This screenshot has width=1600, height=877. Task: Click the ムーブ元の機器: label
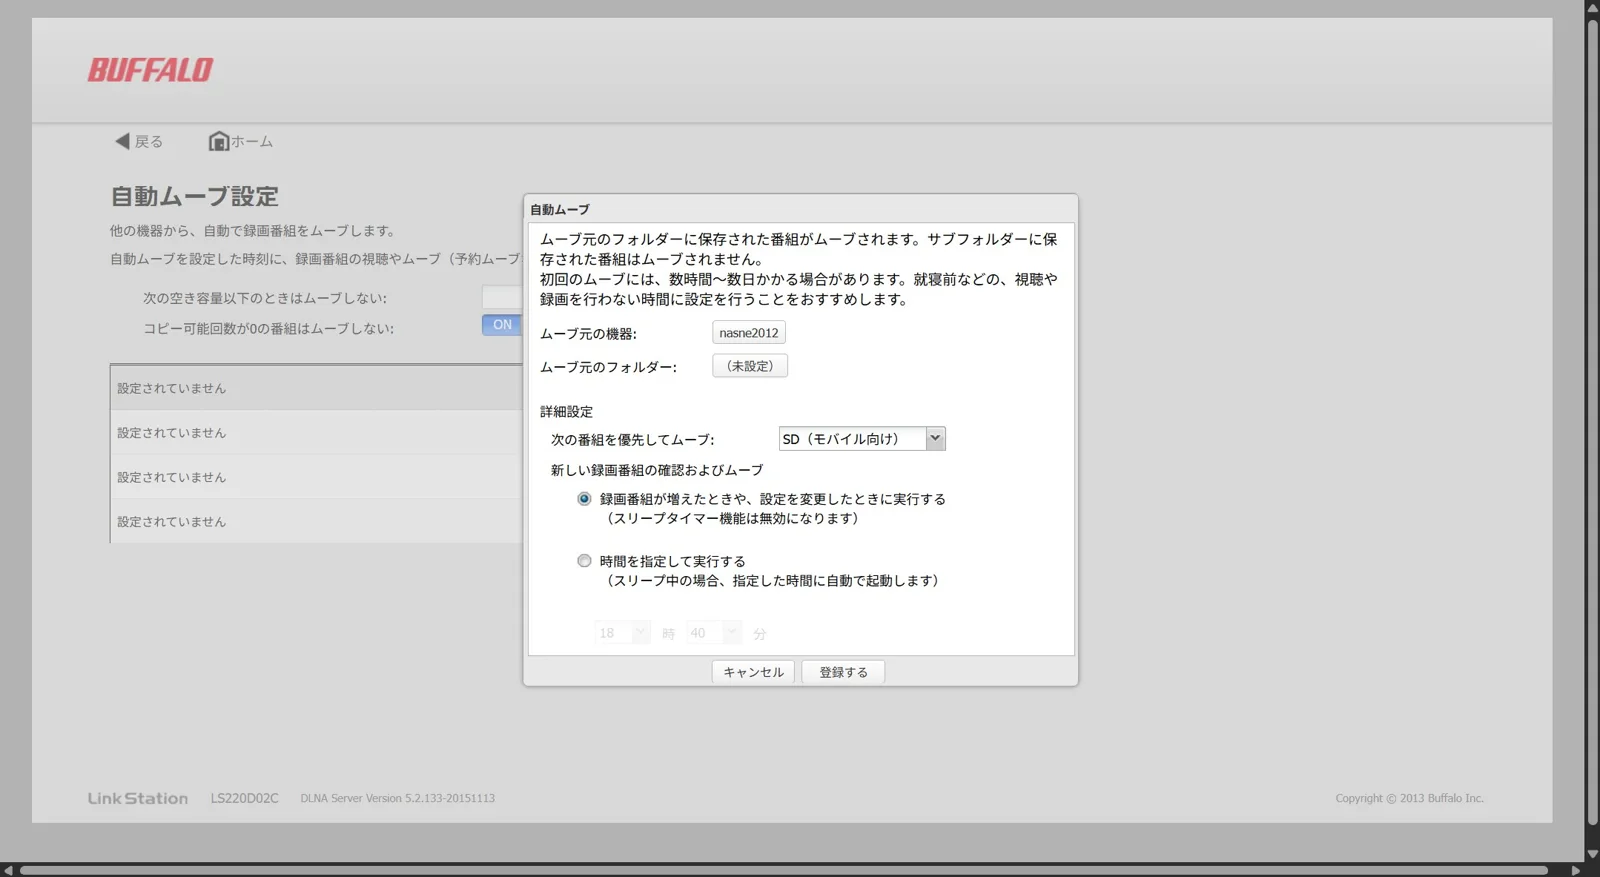coord(588,334)
